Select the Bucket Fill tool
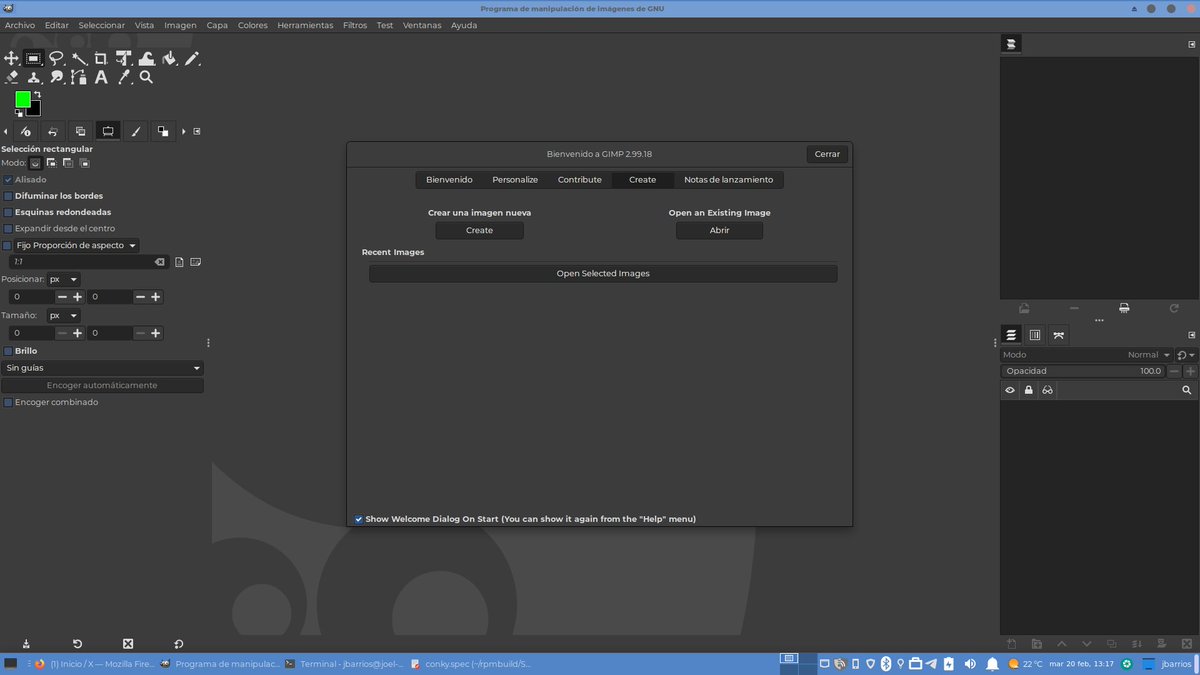The image size is (1200, 675). (169, 59)
